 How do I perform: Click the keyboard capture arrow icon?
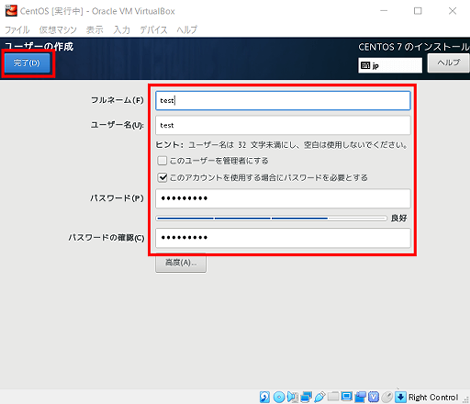pyautogui.click(x=401, y=397)
